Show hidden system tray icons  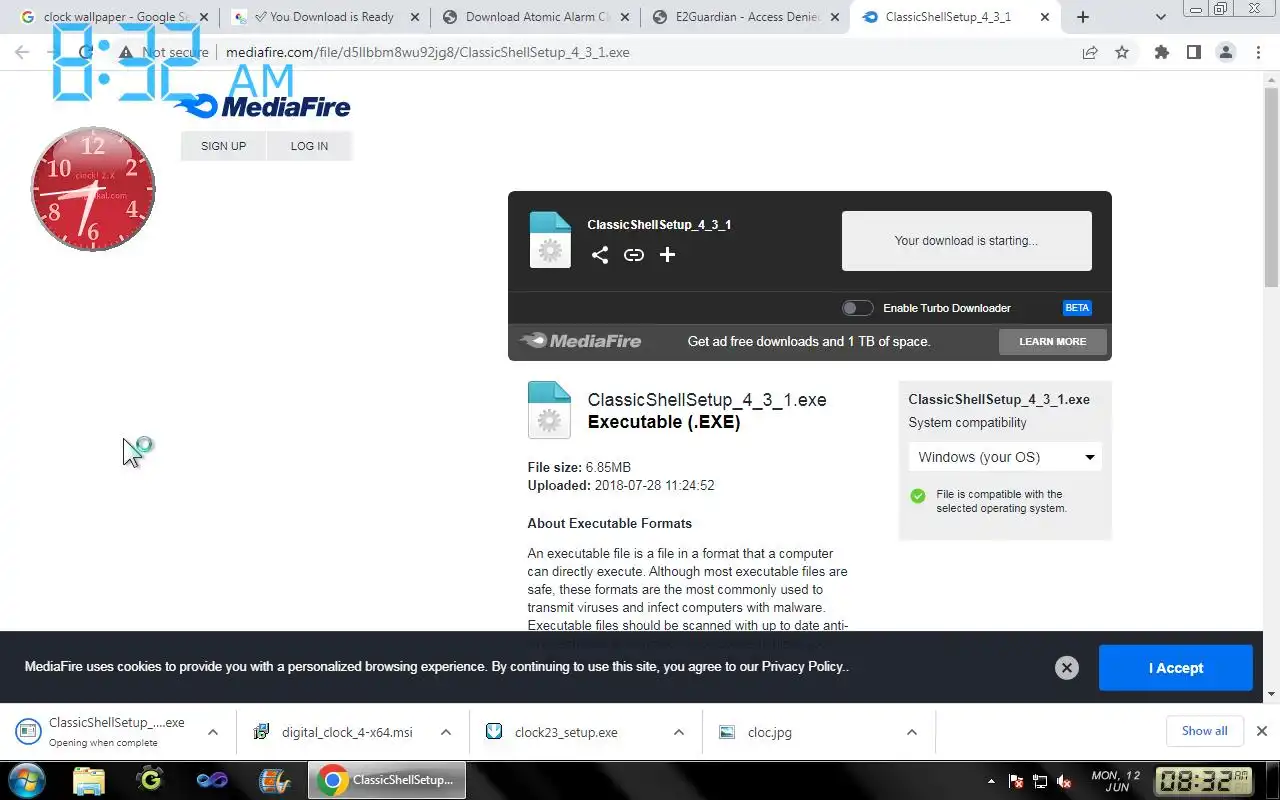coord(991,781)
